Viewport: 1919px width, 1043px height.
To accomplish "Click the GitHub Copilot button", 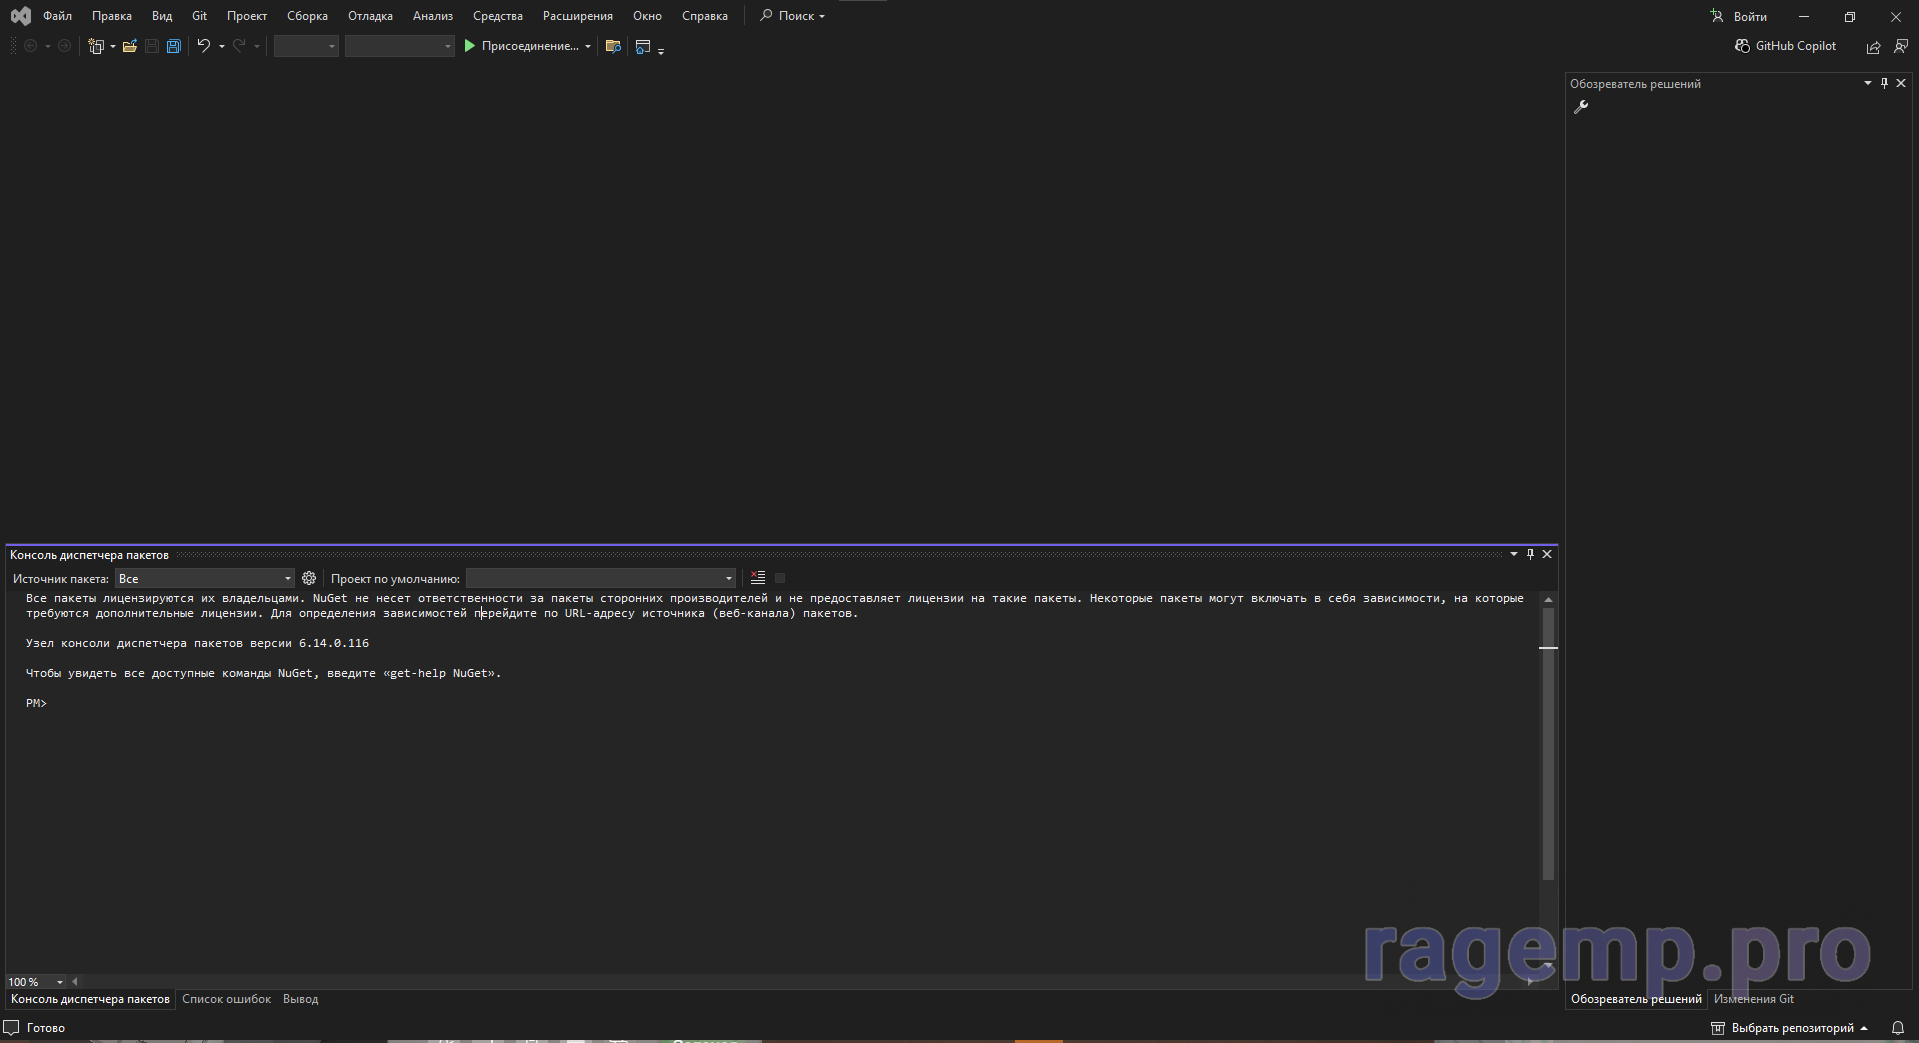I will click(x=1786, y=46).
